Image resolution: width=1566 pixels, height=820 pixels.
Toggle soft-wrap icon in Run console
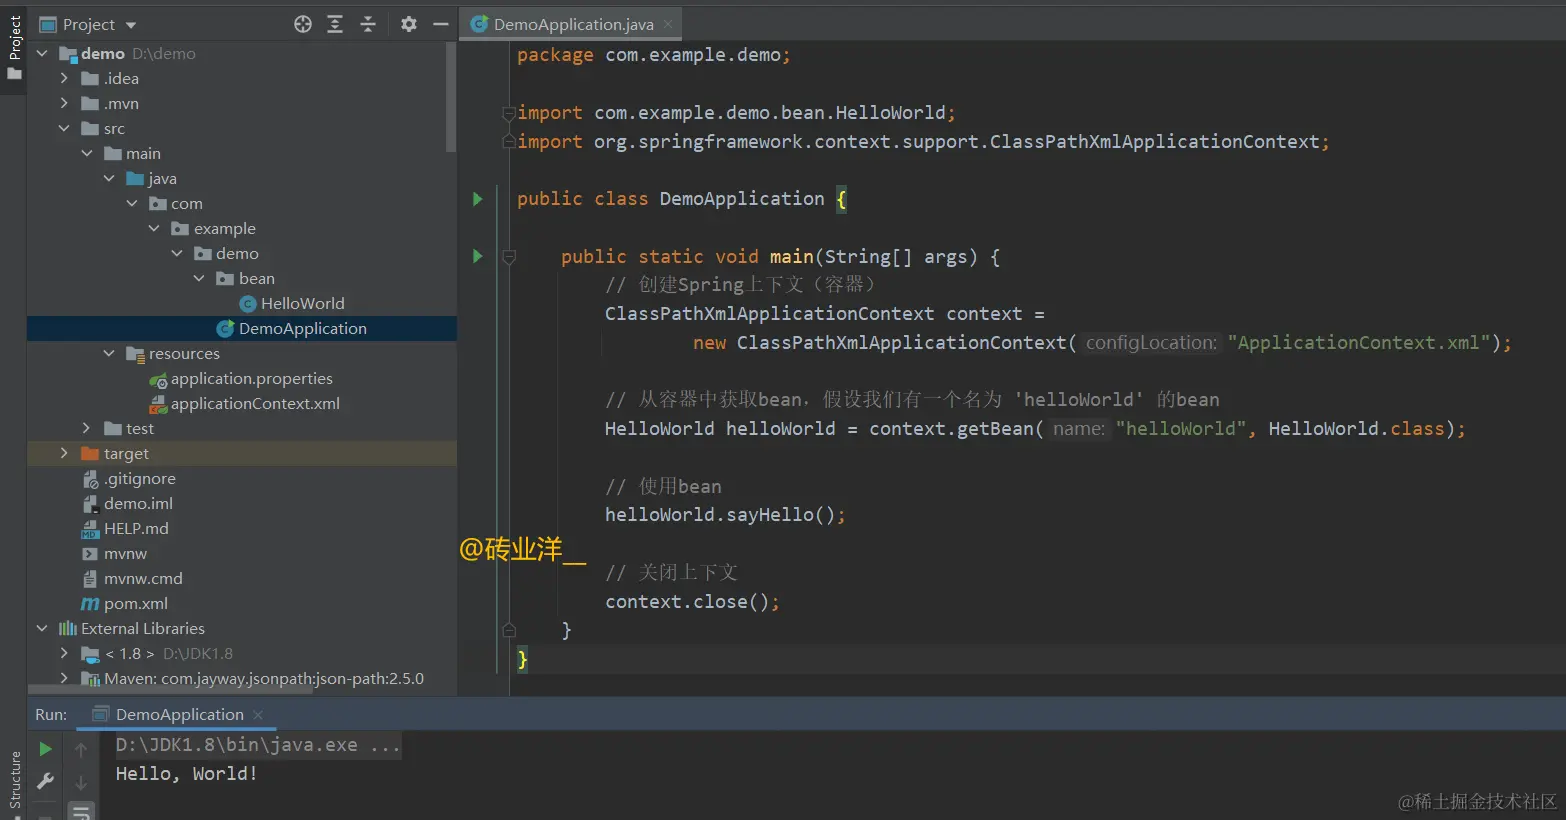click(81, 812)
